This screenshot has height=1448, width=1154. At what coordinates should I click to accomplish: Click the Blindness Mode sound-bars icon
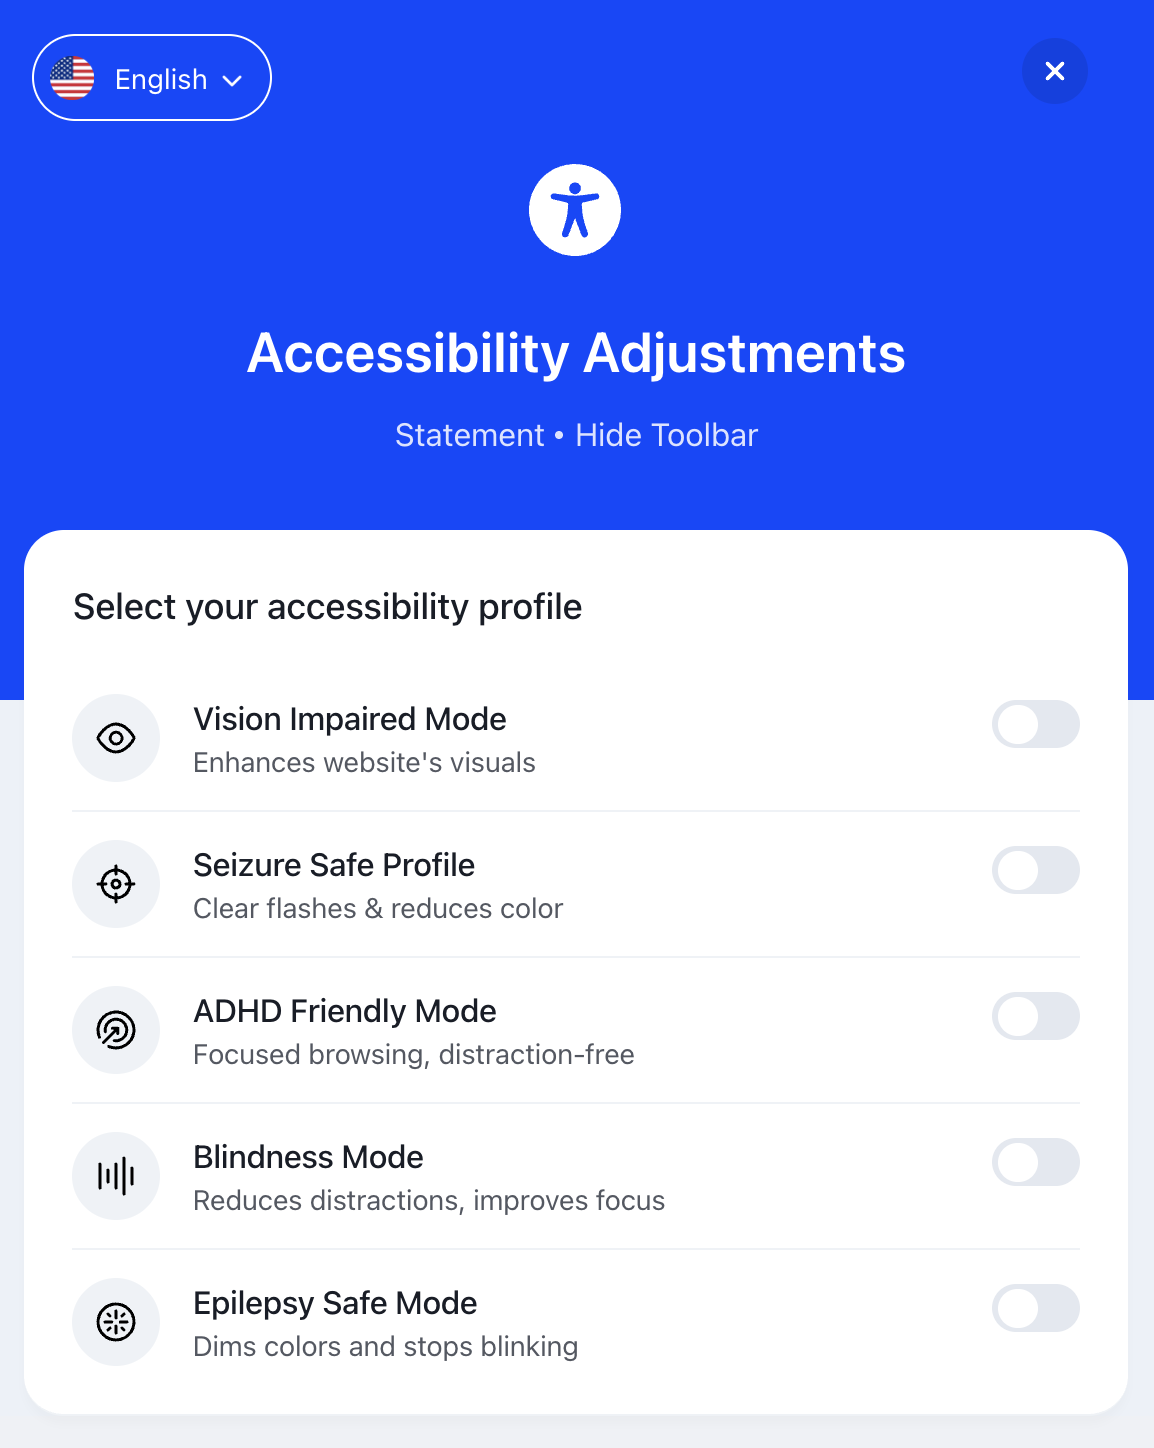coord(116,1176)
